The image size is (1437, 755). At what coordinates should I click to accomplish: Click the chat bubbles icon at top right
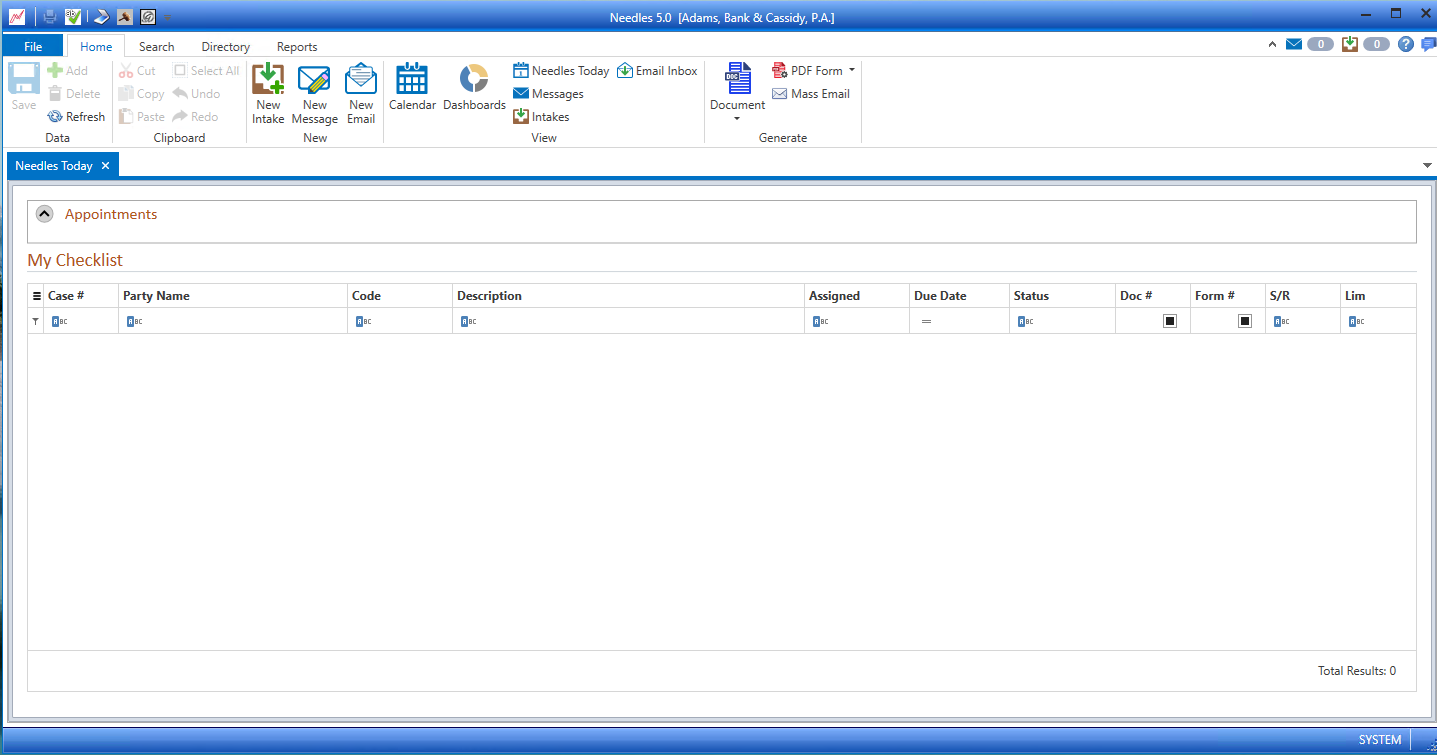click(x=1428, y=44)
